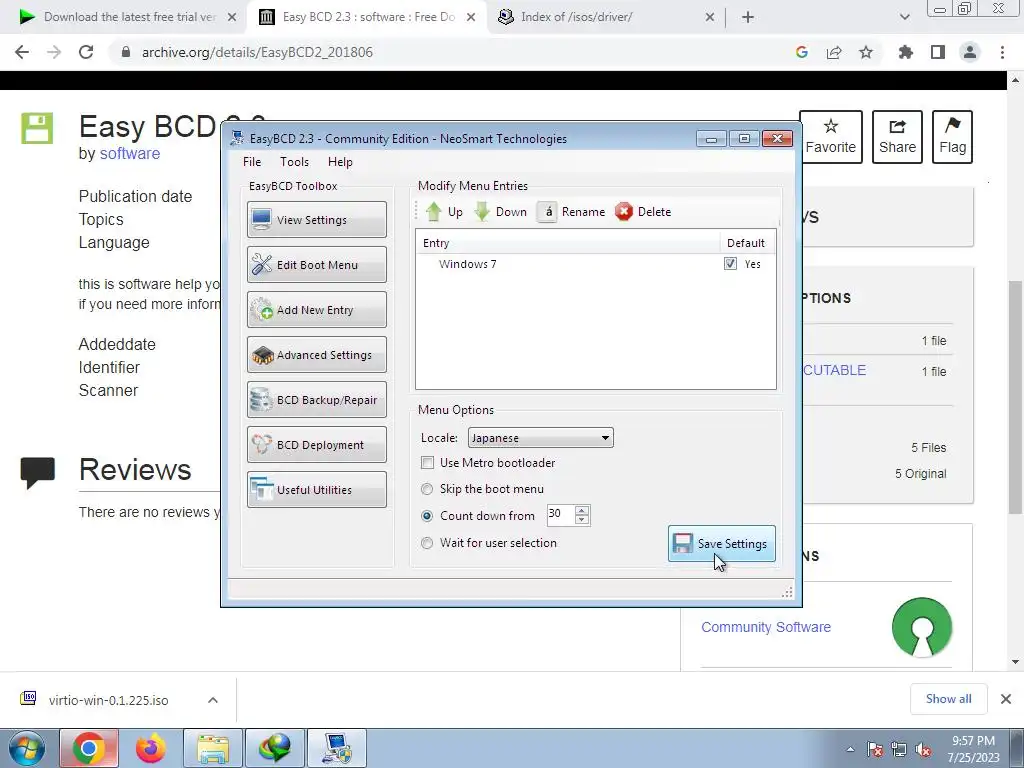Select the Windows 7 entry row

(596, 264)
